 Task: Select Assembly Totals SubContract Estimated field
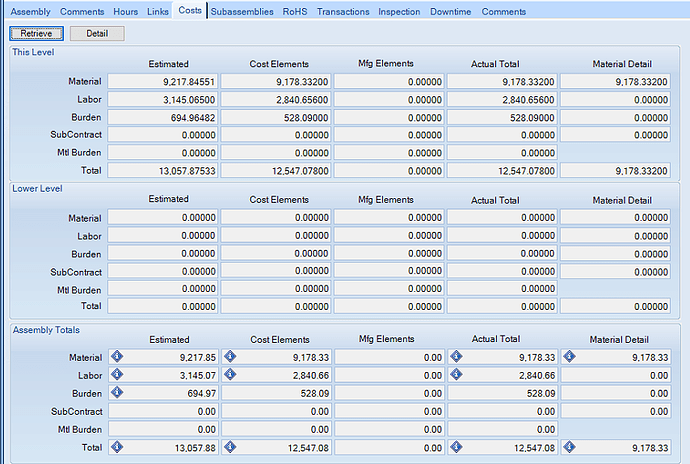pyautogui.click(x=163, y=411)
